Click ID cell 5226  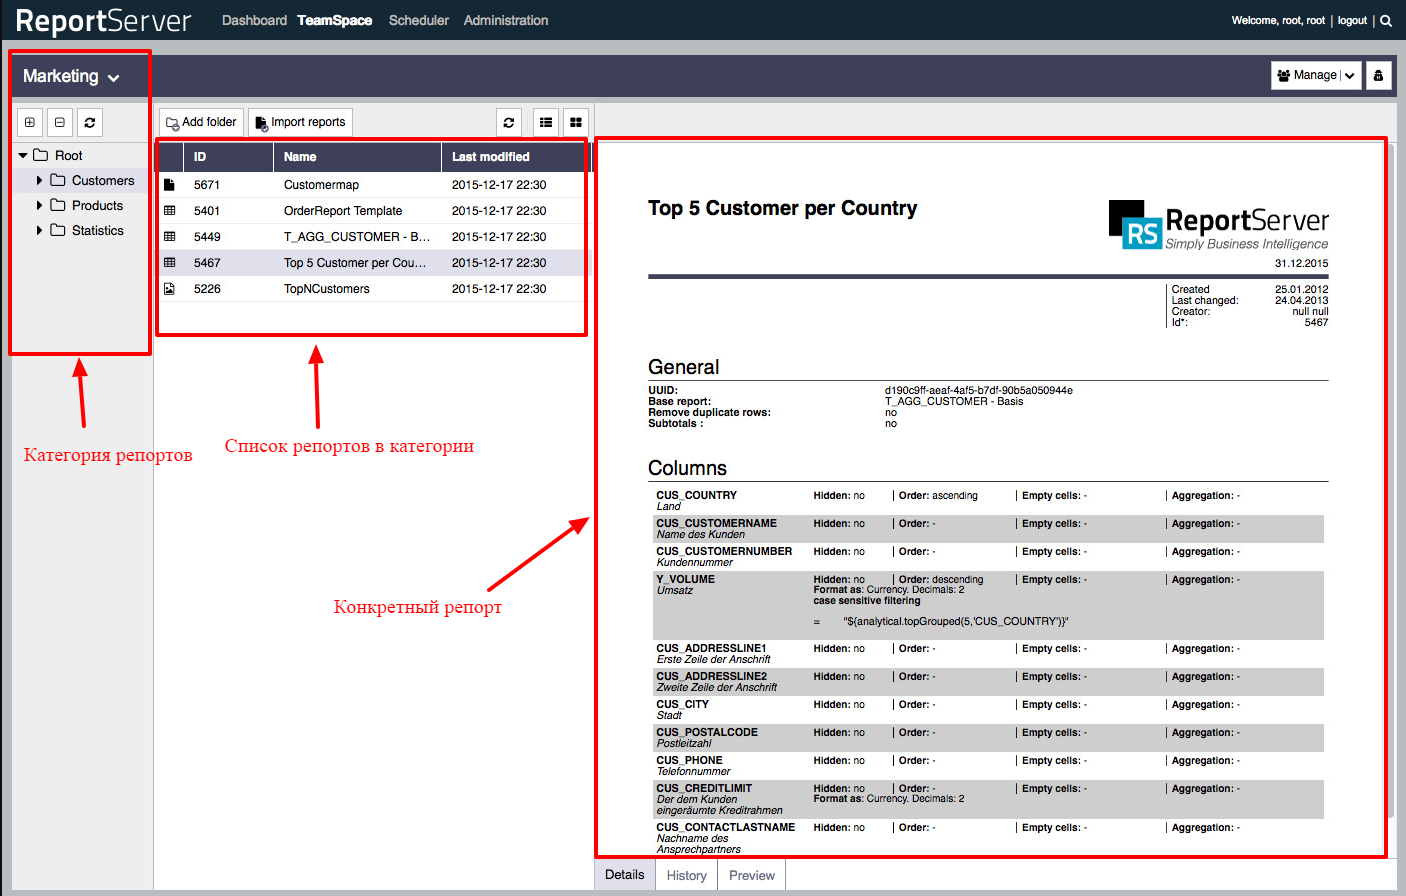coord(207,289)
